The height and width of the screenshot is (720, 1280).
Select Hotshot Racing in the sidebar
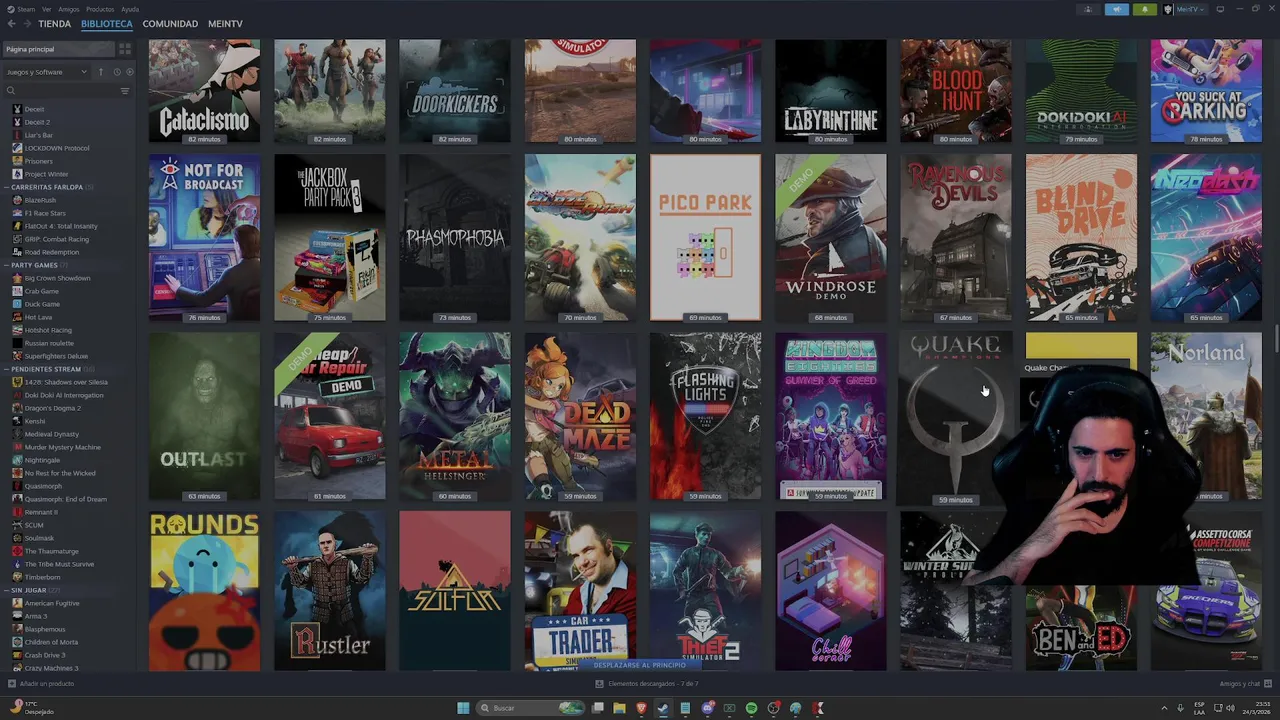click(x=48, y=330)
